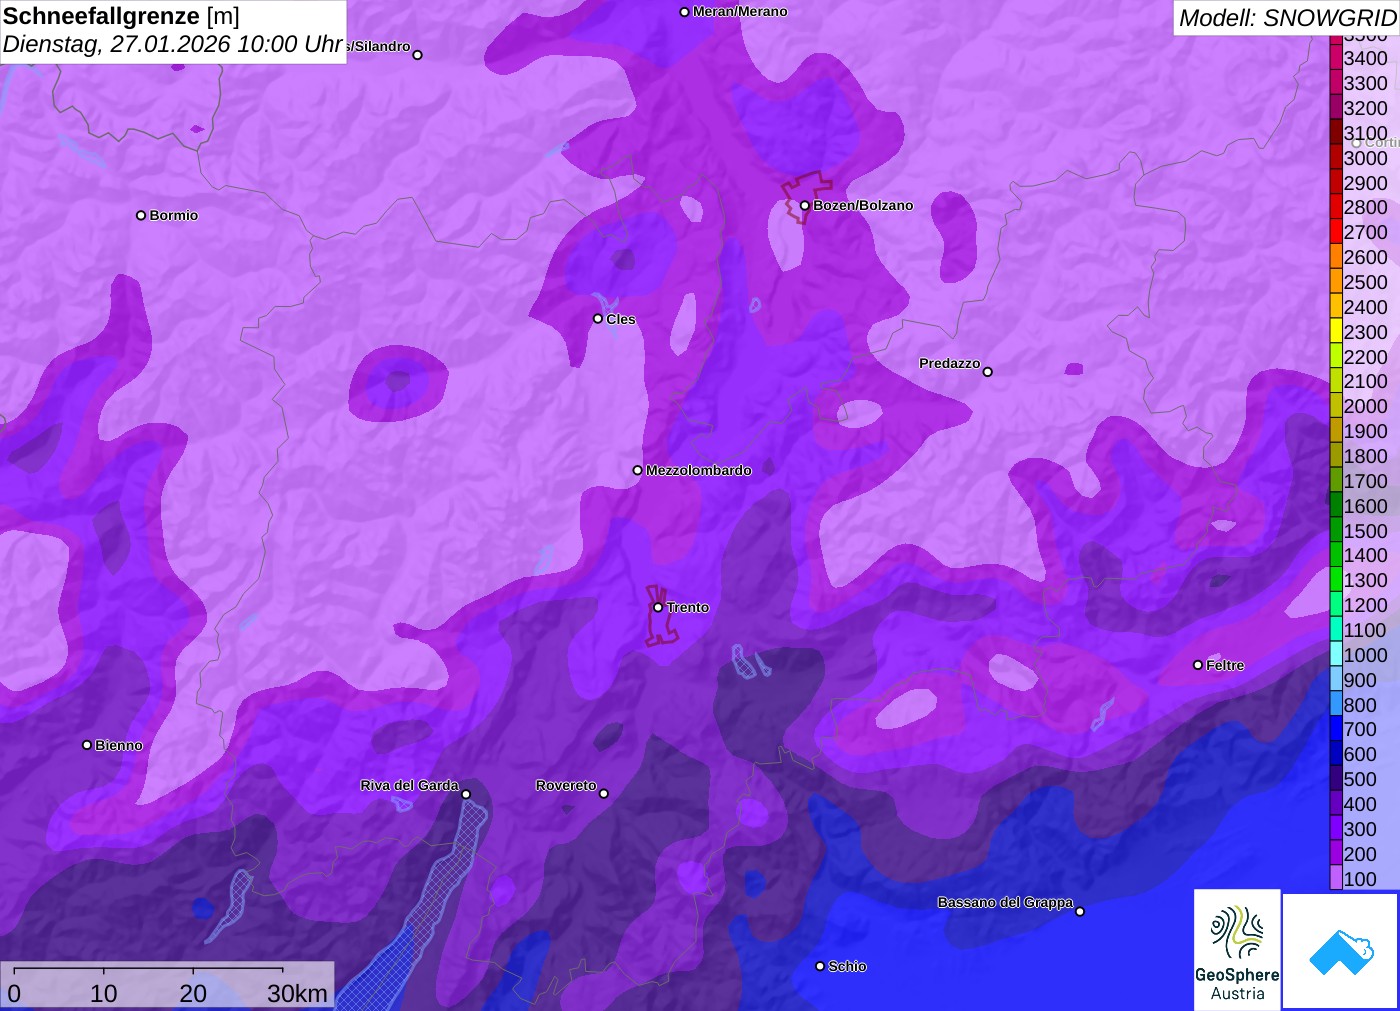Click the Bozen/Bolzano text label
1400x1011 pixels.
tap(863, 205)
